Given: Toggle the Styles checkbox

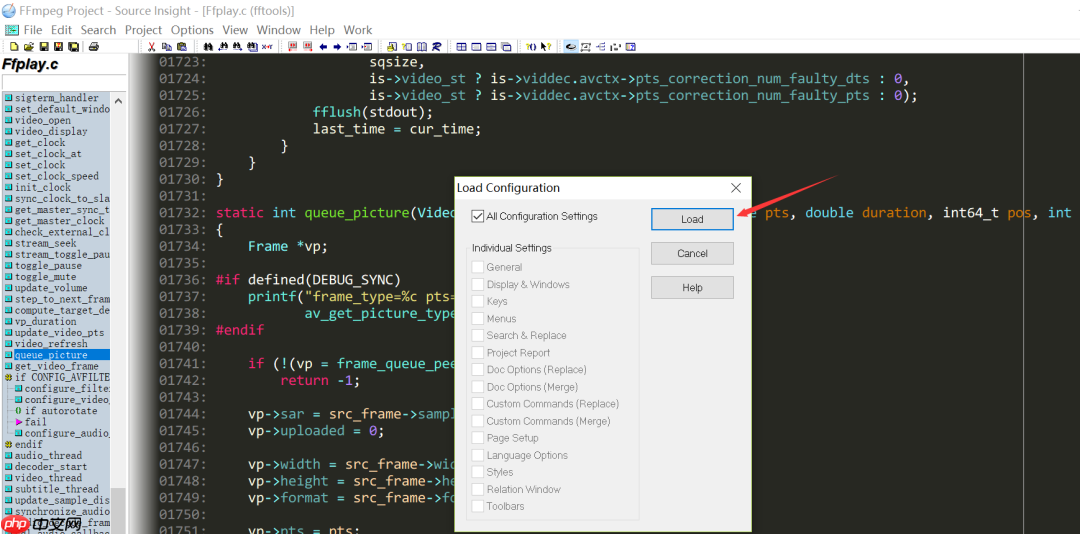Looking at the screenshot, I should (x=478, y=473).
